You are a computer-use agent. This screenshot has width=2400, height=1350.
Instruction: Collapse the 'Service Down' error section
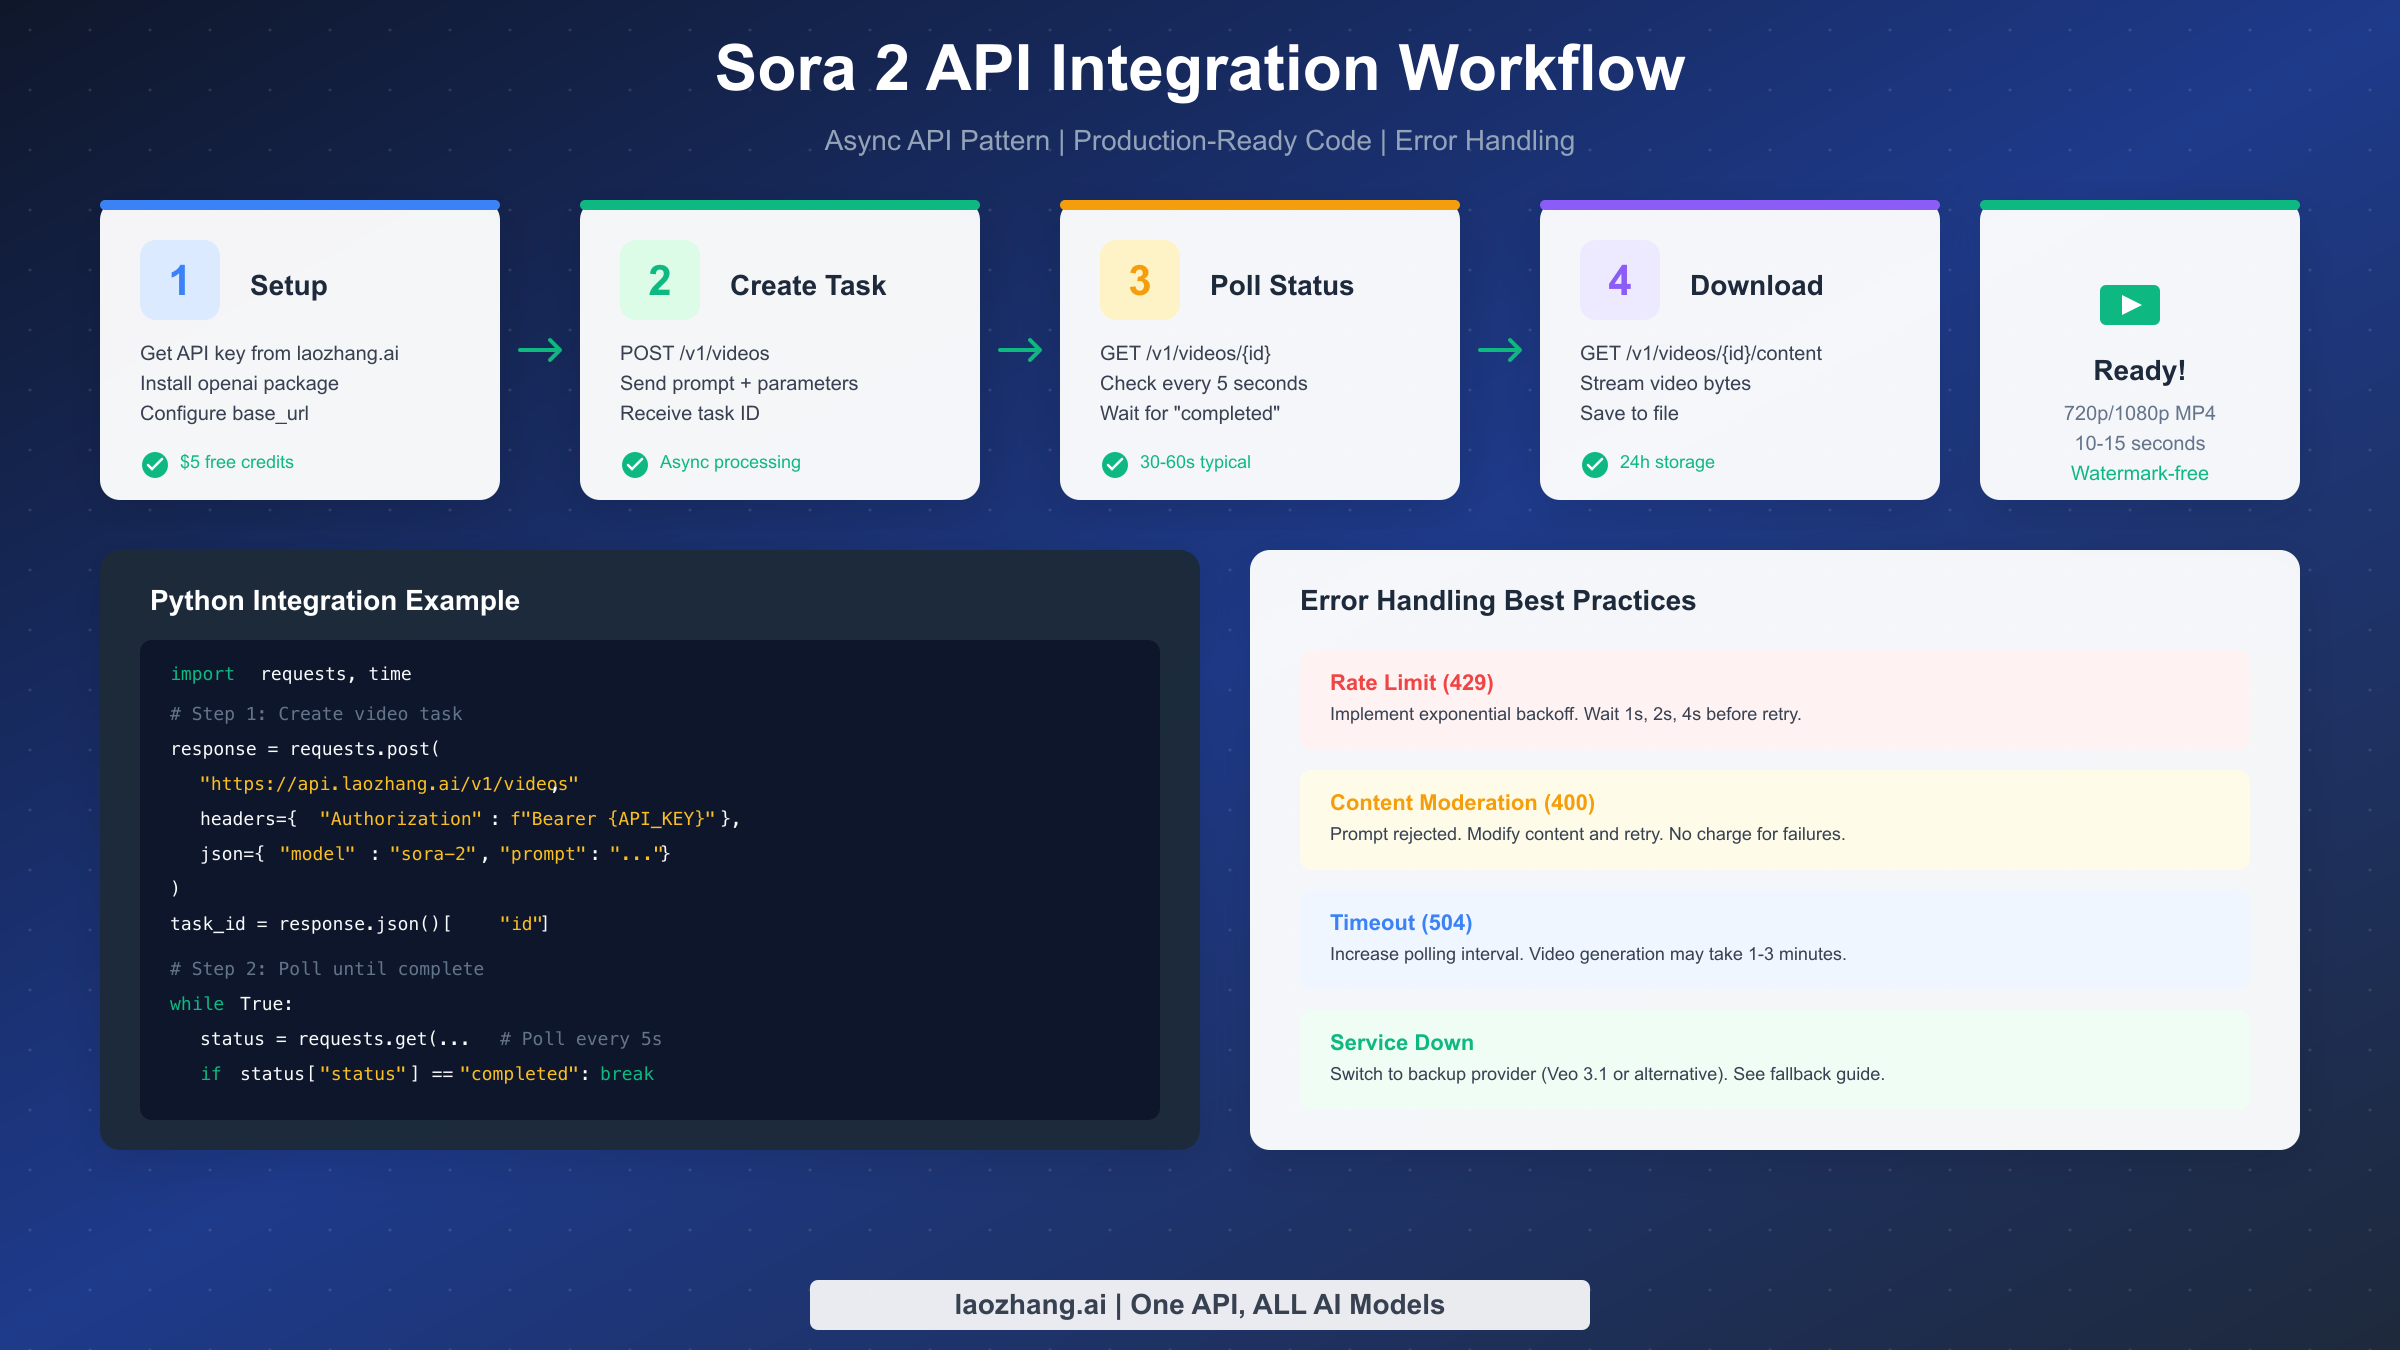1401,1042
